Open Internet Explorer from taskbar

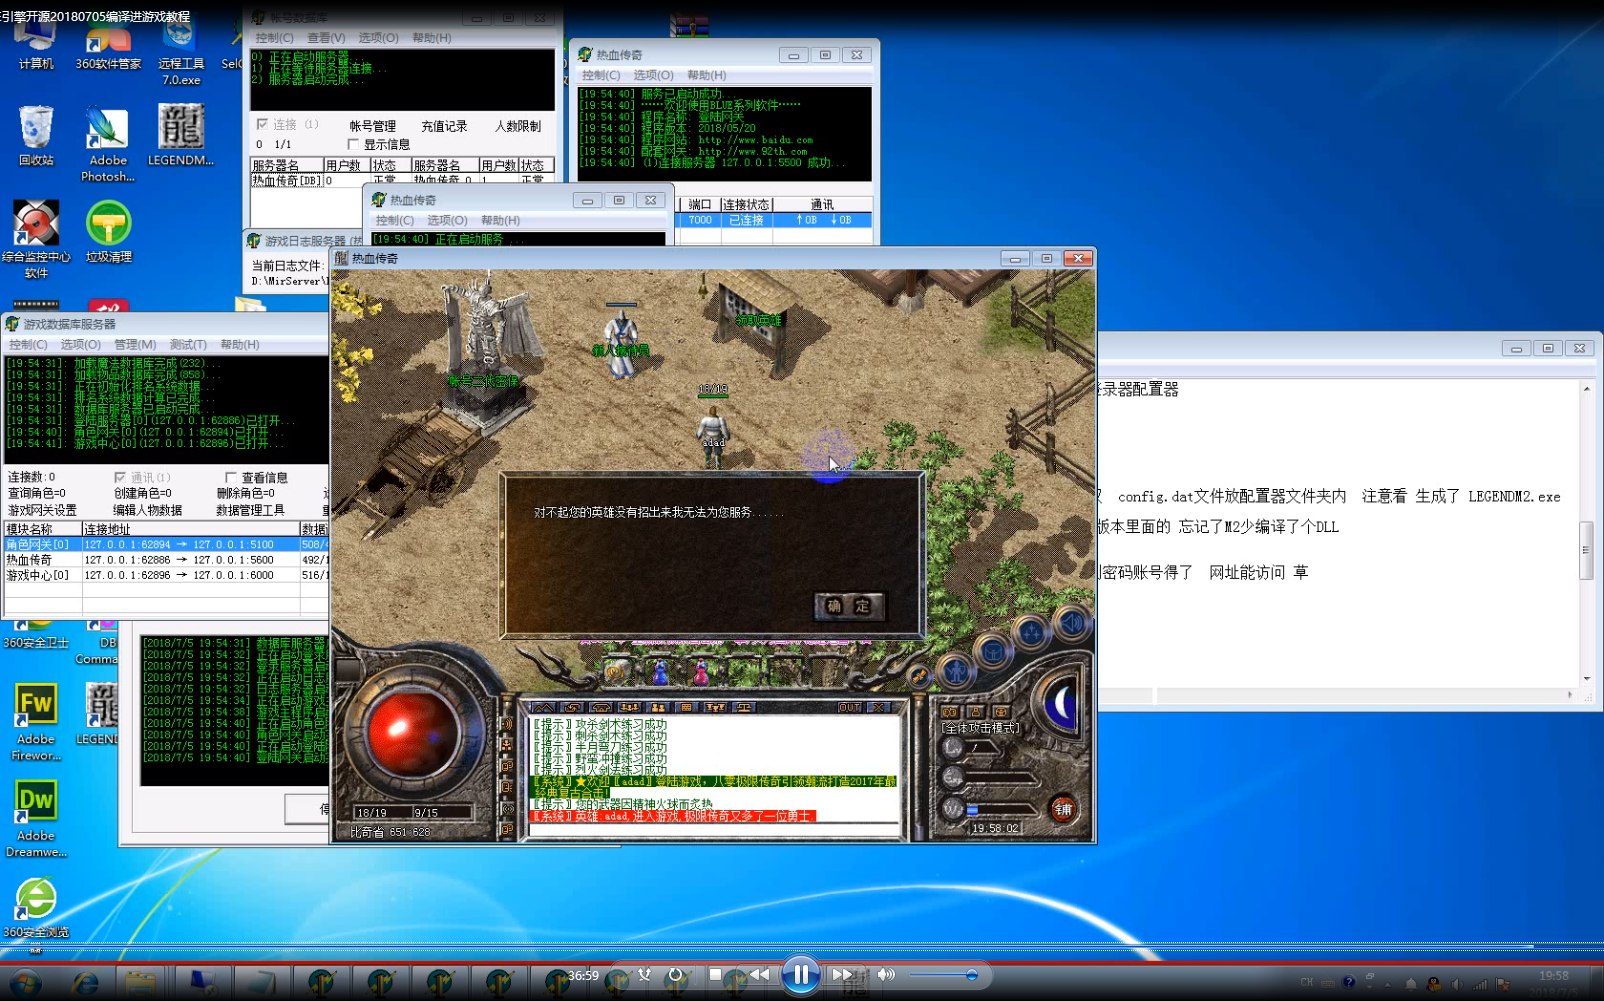pyautogui.click(x=85, y=984)
